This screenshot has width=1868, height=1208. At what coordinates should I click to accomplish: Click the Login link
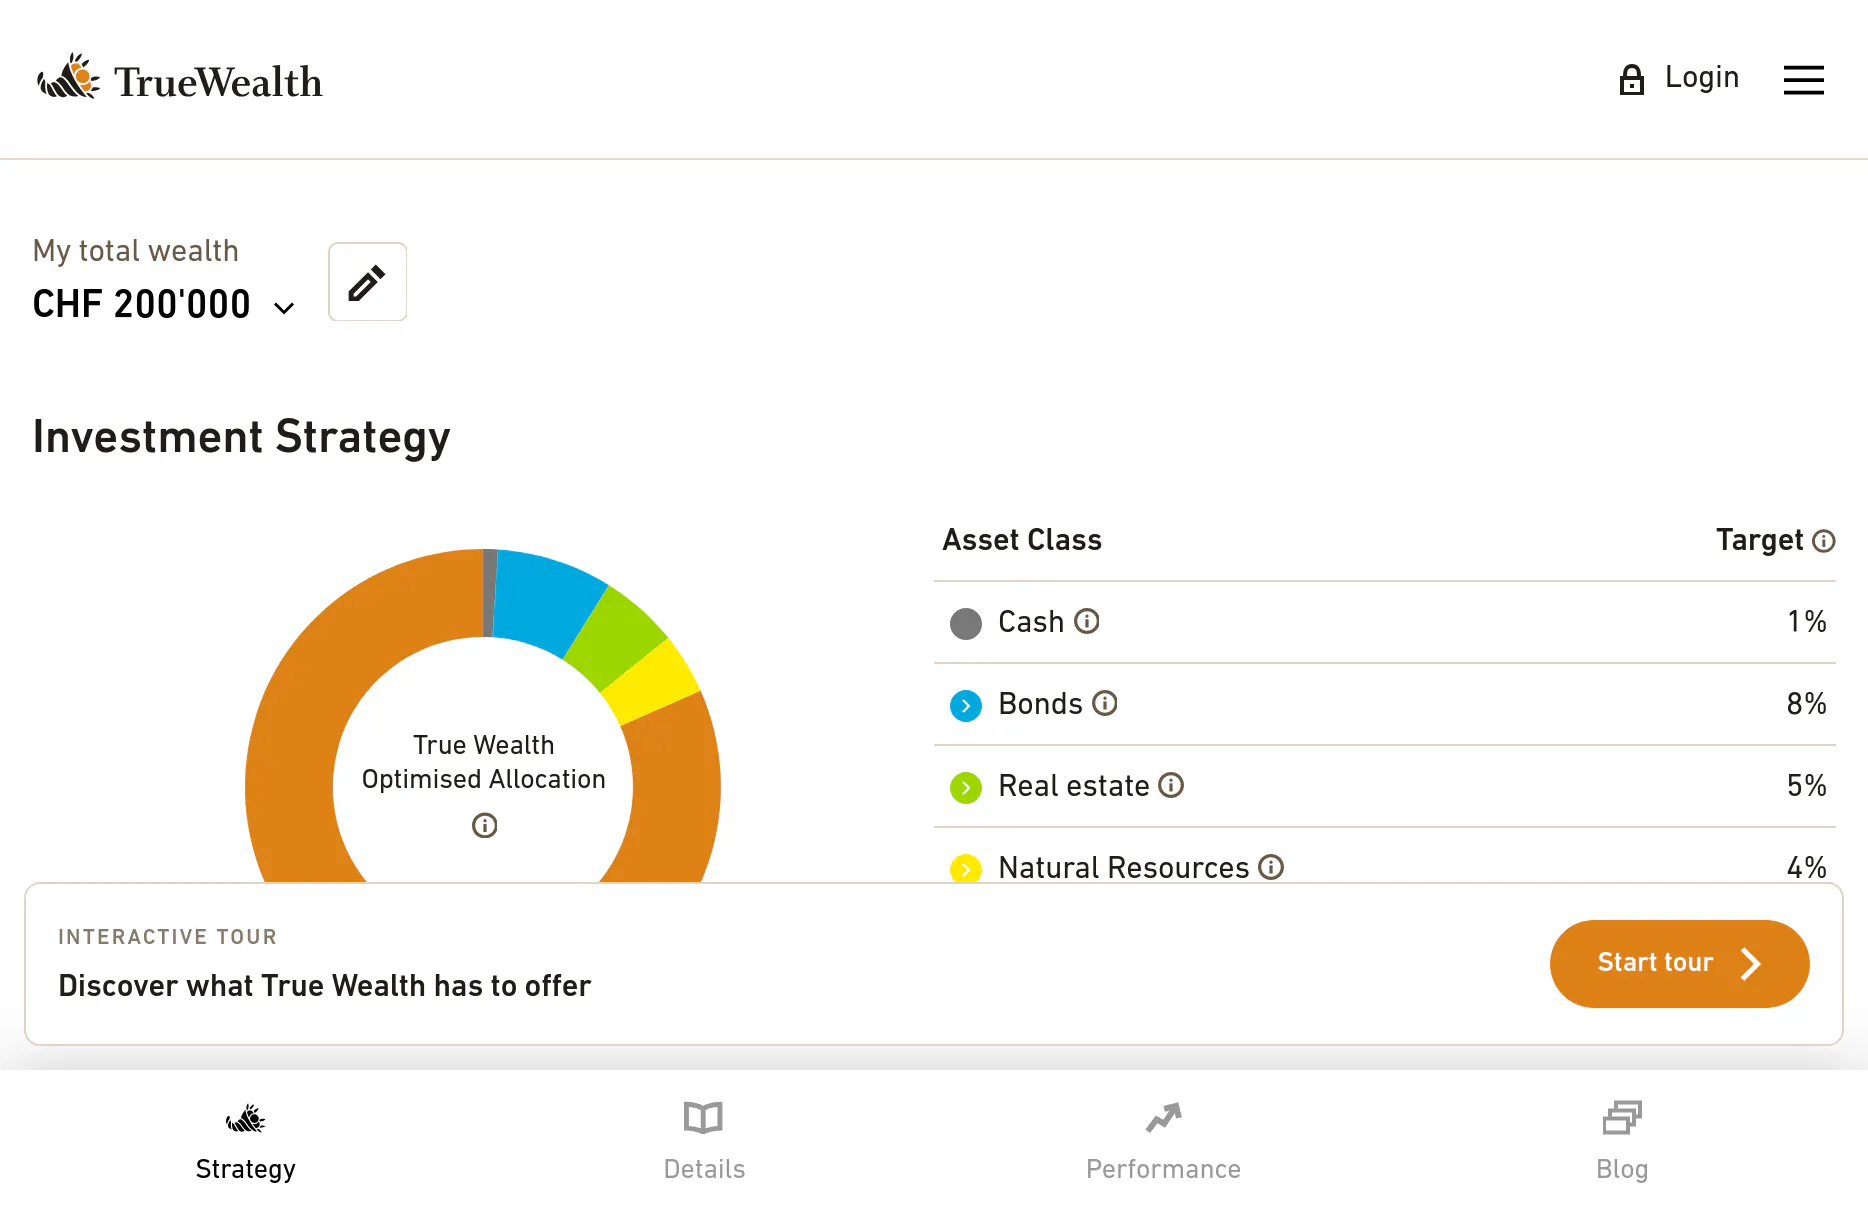click(x=1701, y=77)
